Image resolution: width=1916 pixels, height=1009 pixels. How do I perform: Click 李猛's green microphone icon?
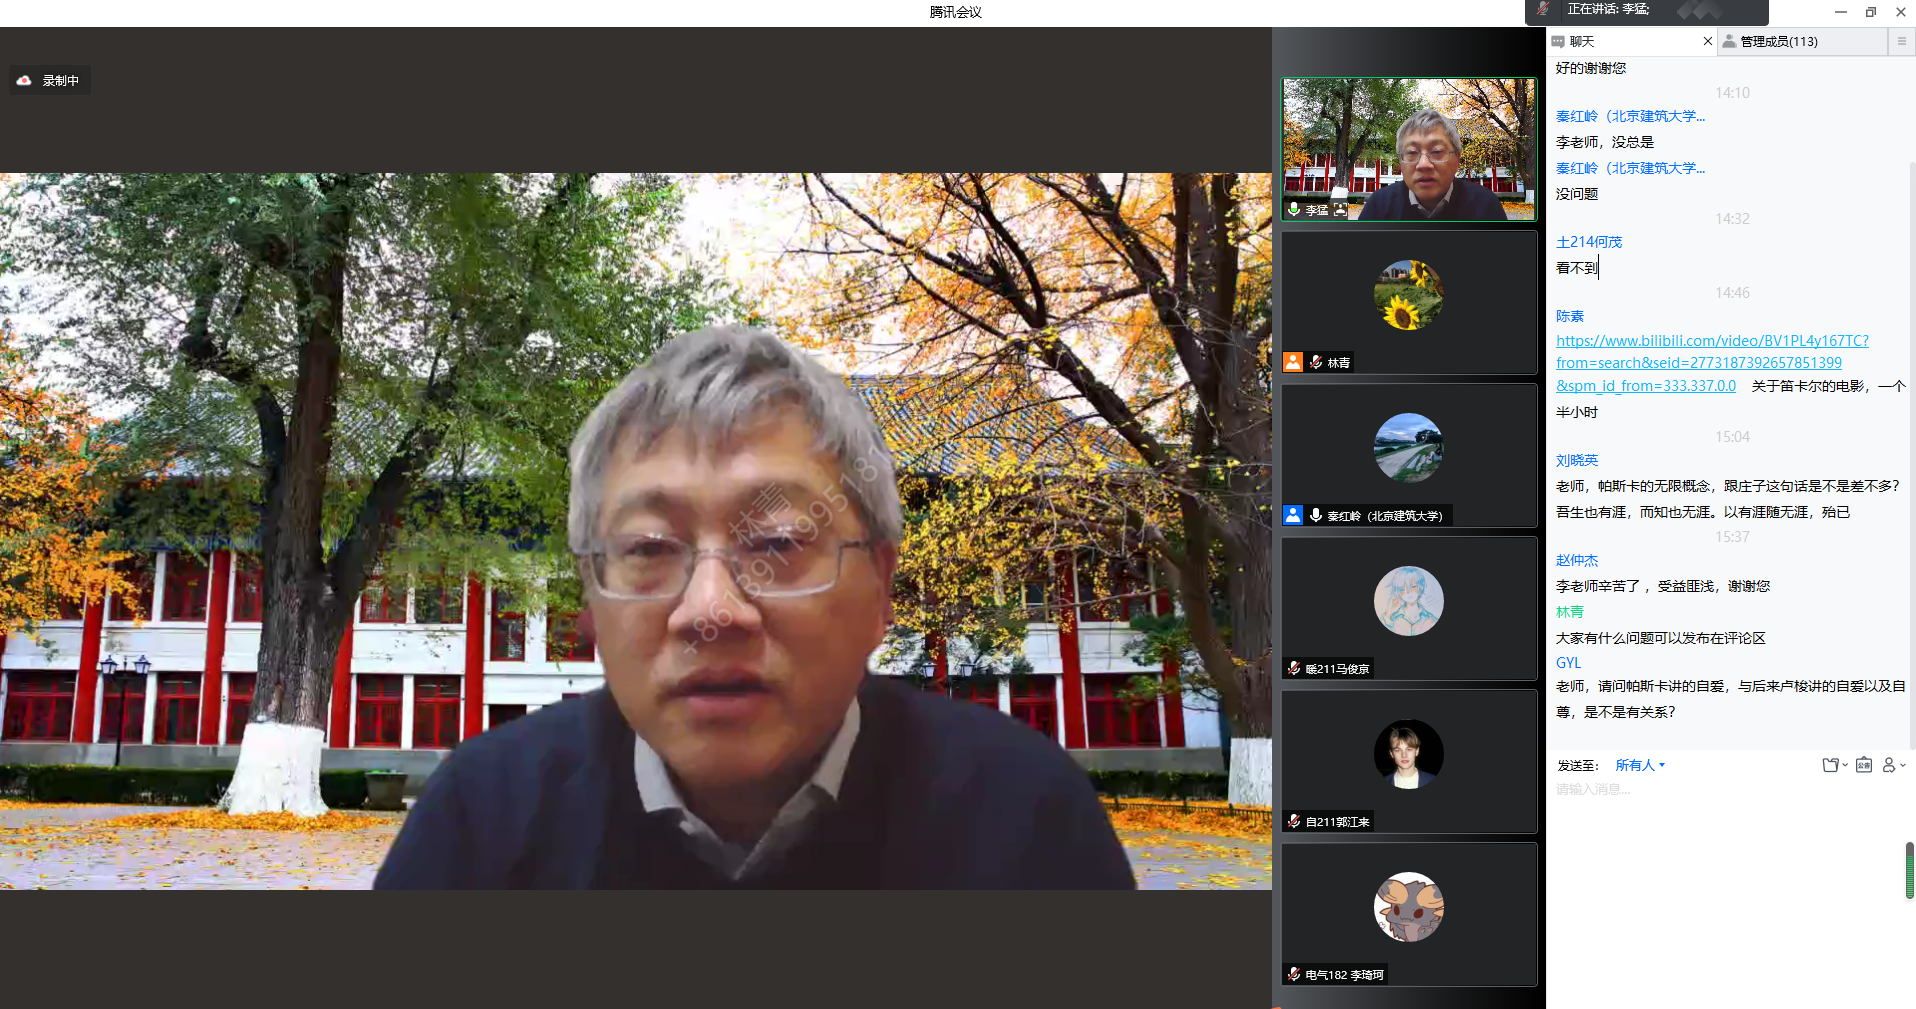click(x=1294, y=209)
